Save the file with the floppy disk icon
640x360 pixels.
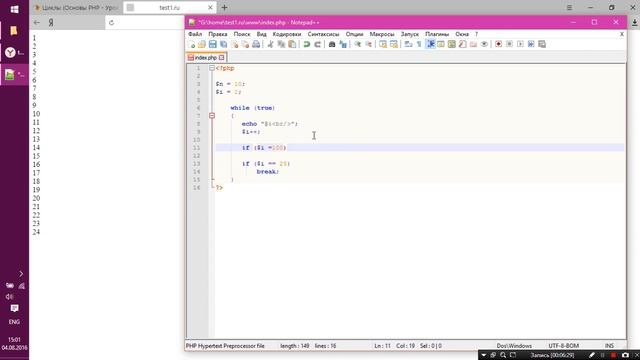(213, 44)
